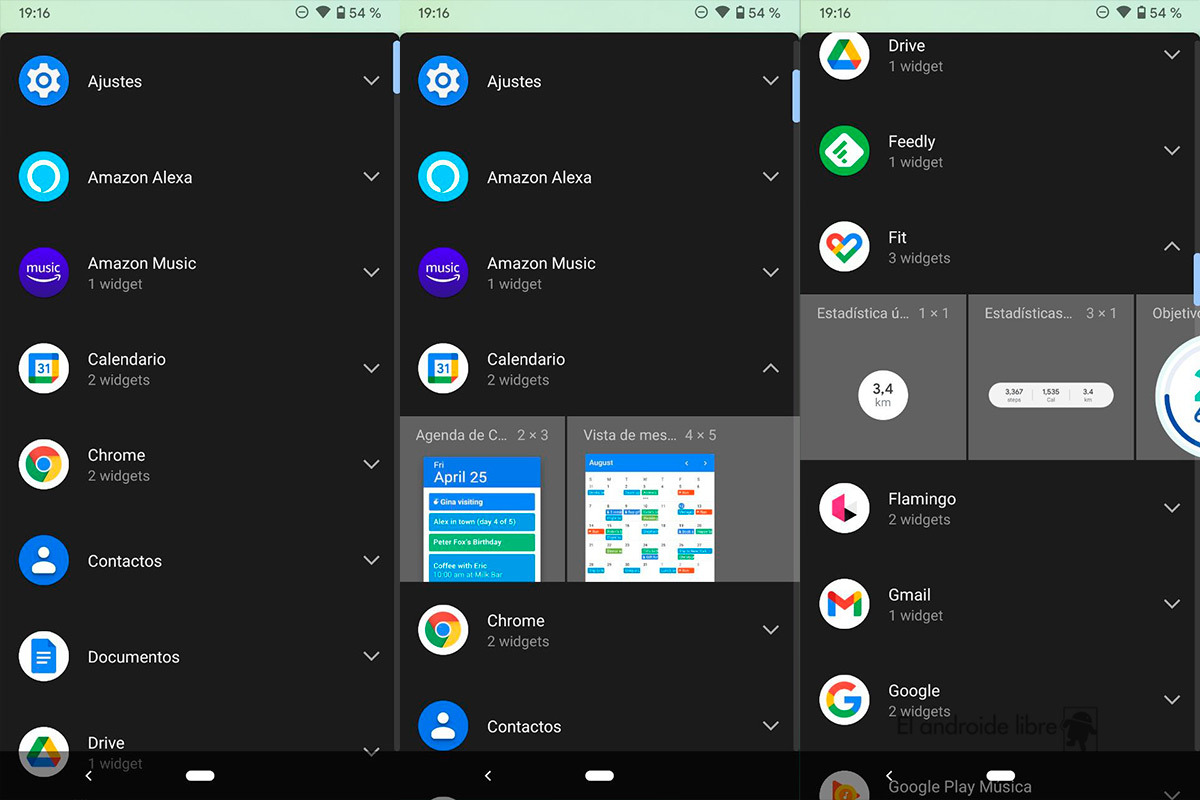1200x800 pixels.
Task: Expand Contactos widgets, left screen
Action: click(x=371, y=561)
